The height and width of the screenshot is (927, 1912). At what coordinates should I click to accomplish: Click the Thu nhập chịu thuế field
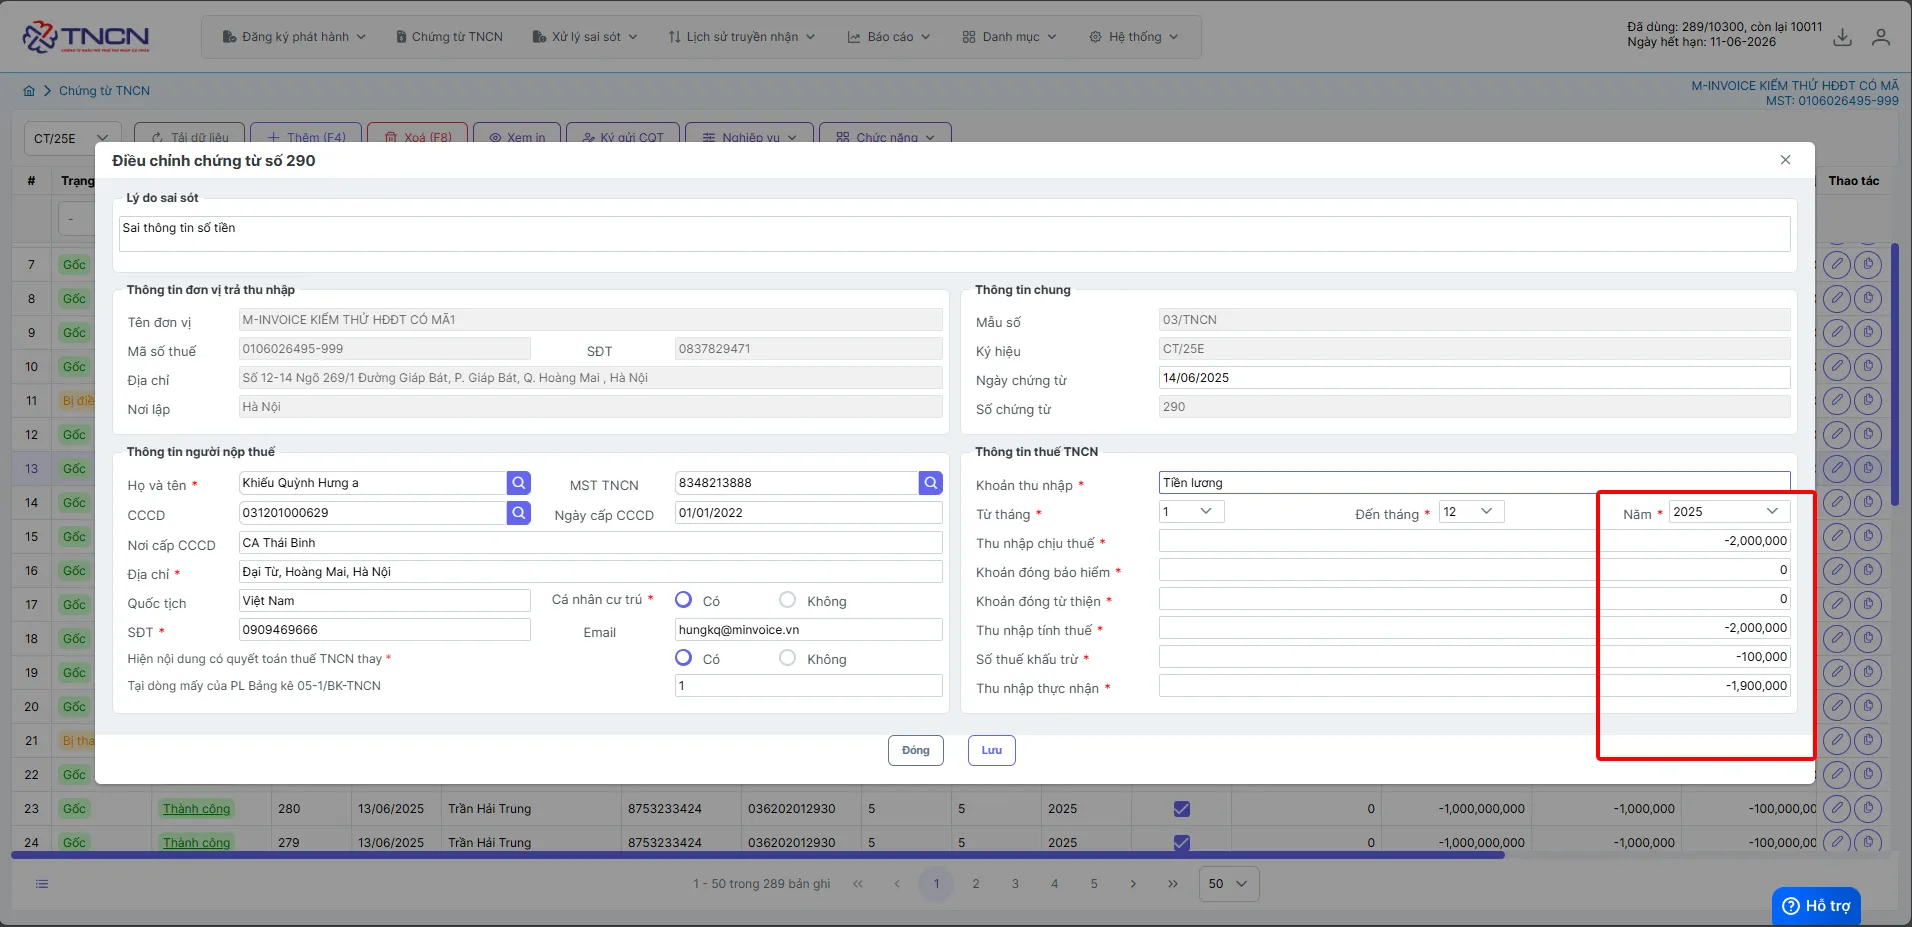(x=1474, y=541)
